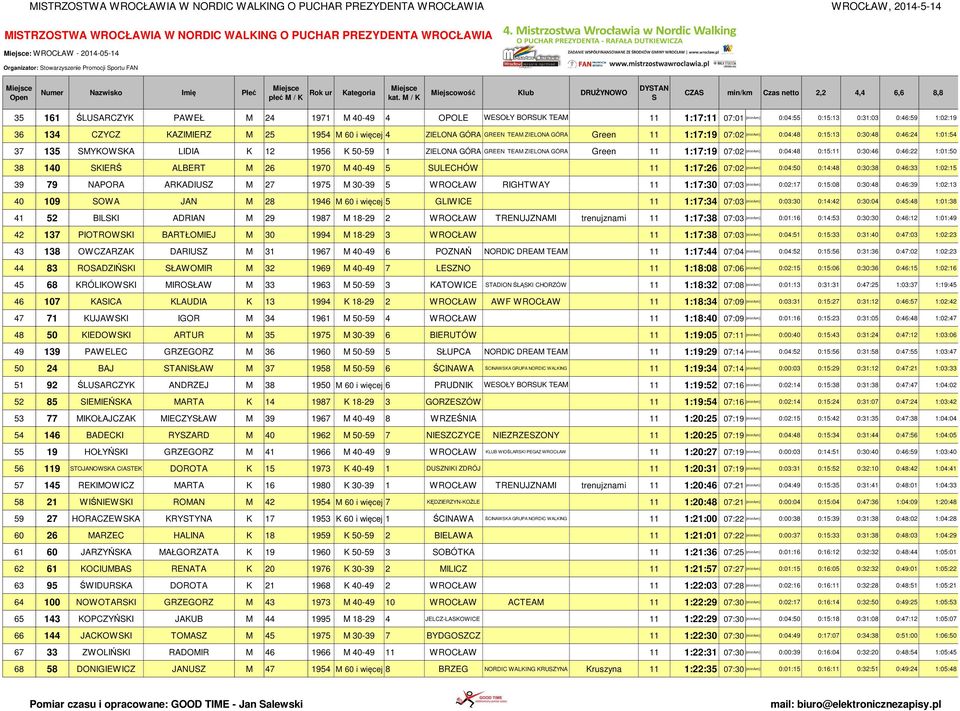The image size is (960, 711).
Task: Select the Nazwisko column header
Action: coord(106,93)
